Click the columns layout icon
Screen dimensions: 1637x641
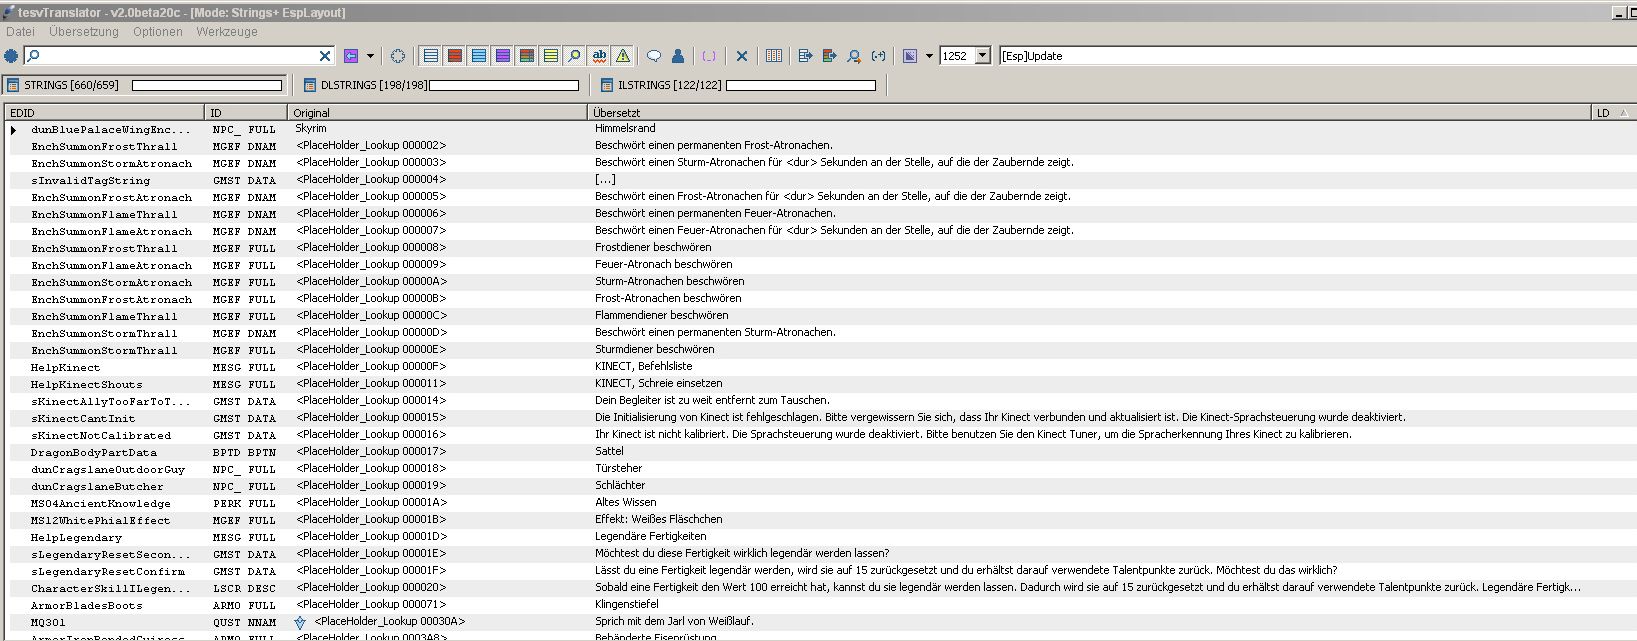pos(774,56)
